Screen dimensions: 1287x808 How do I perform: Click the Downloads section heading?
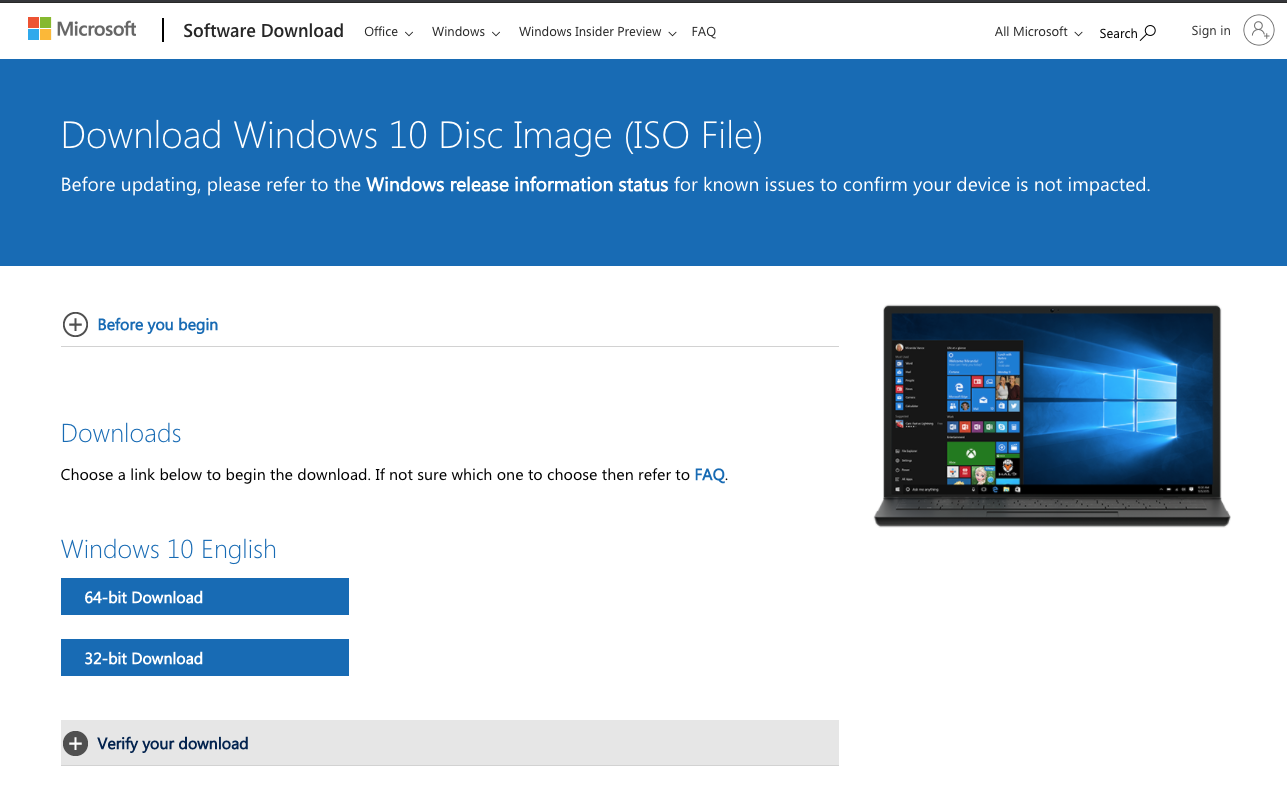point(121,433)
